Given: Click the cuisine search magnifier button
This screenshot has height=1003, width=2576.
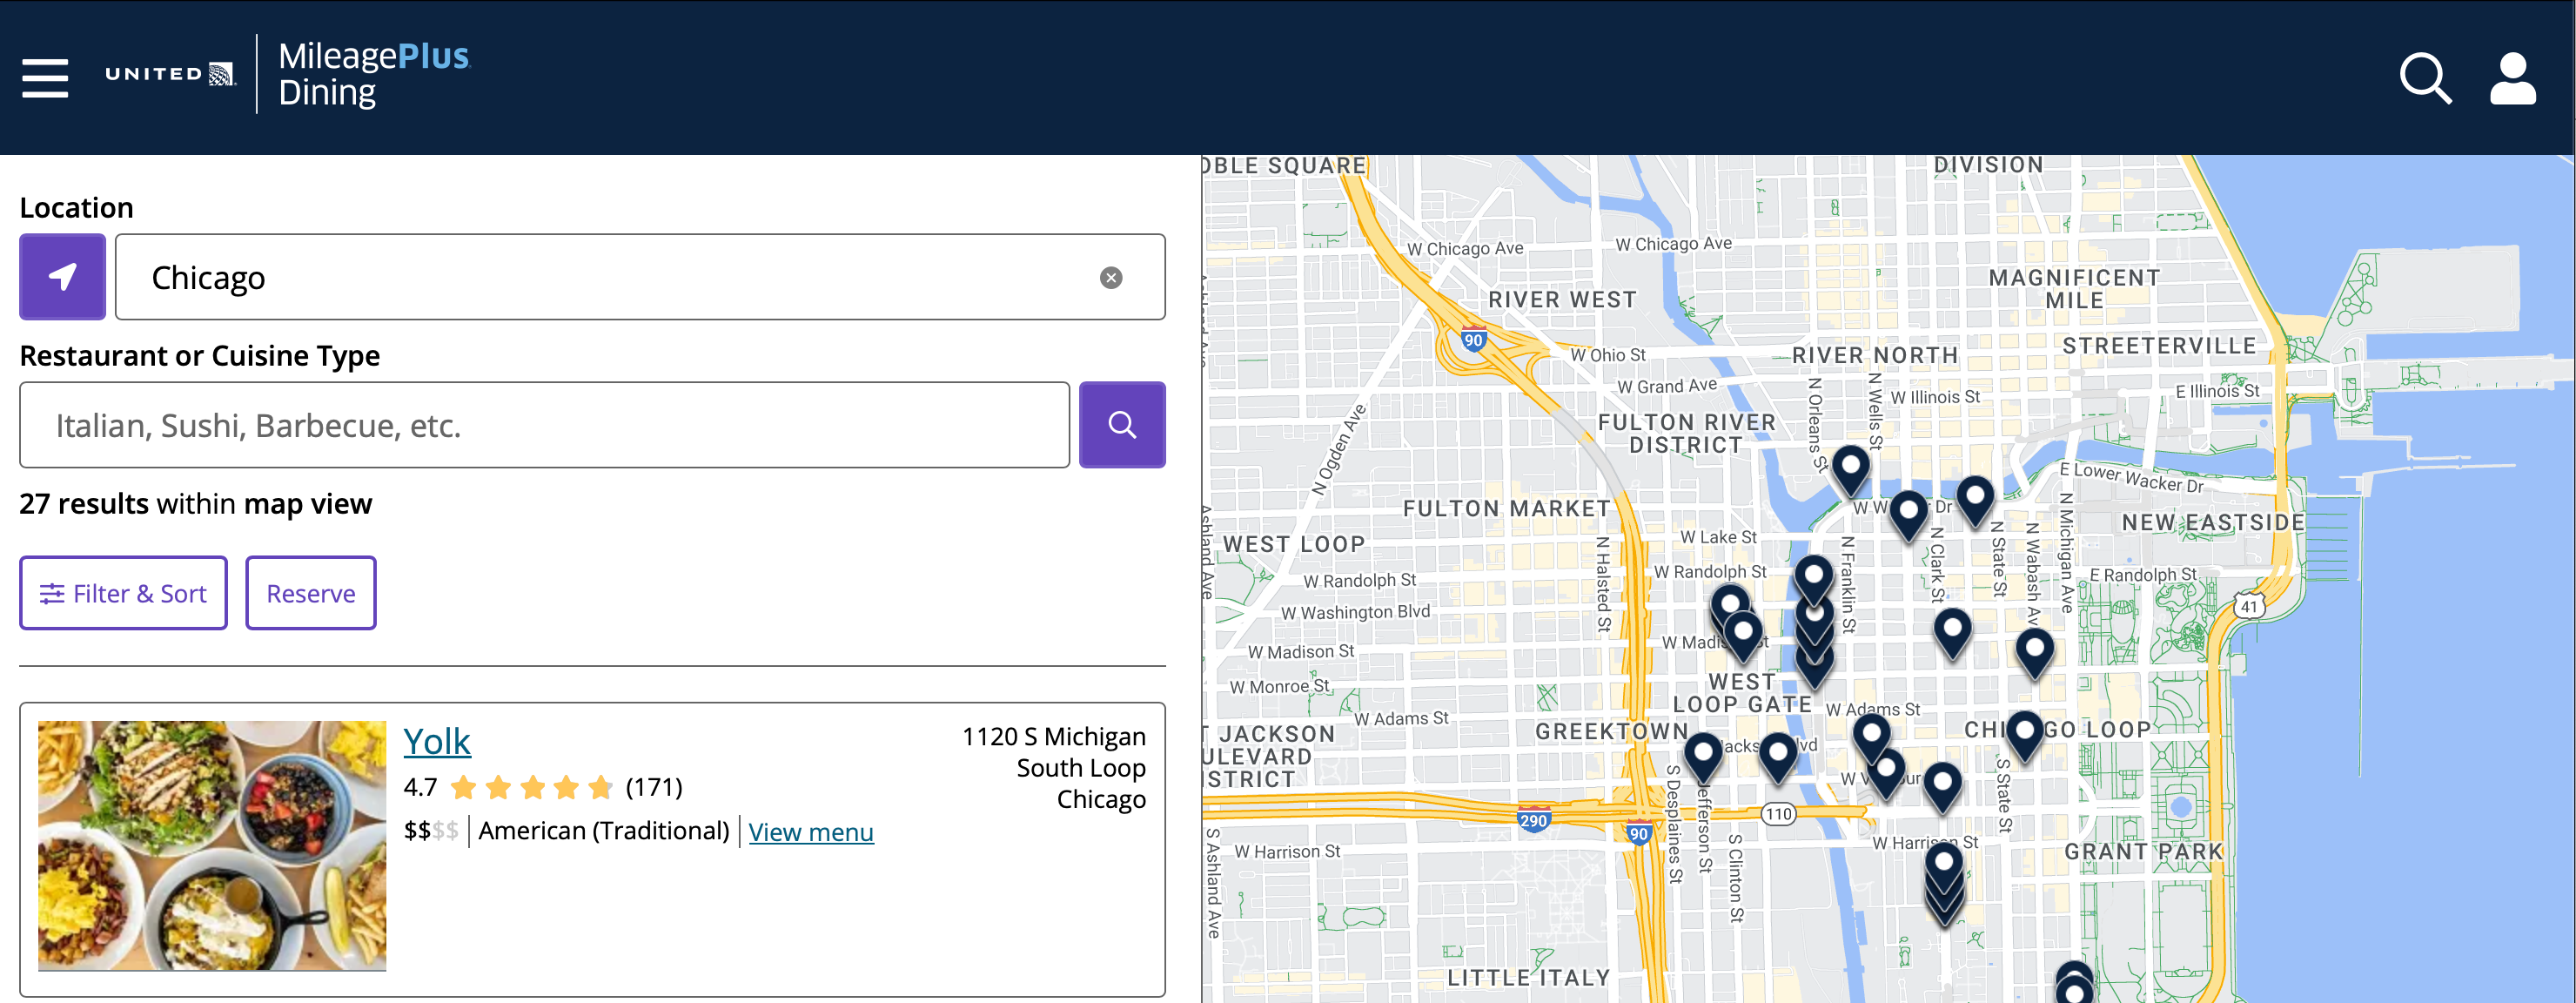Looking at the screenshot, I should pos(1121,424).
